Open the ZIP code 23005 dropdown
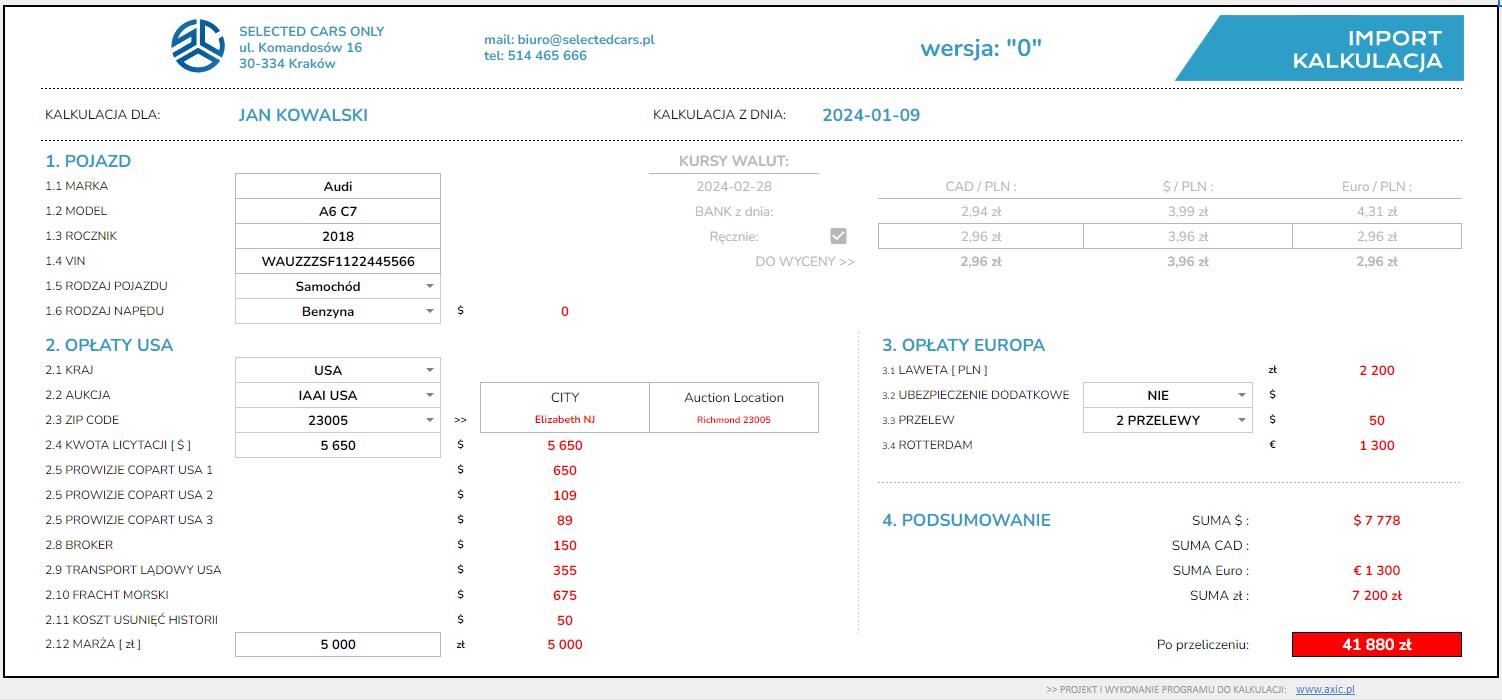1502x700 pixels. [x=429, y=420]
